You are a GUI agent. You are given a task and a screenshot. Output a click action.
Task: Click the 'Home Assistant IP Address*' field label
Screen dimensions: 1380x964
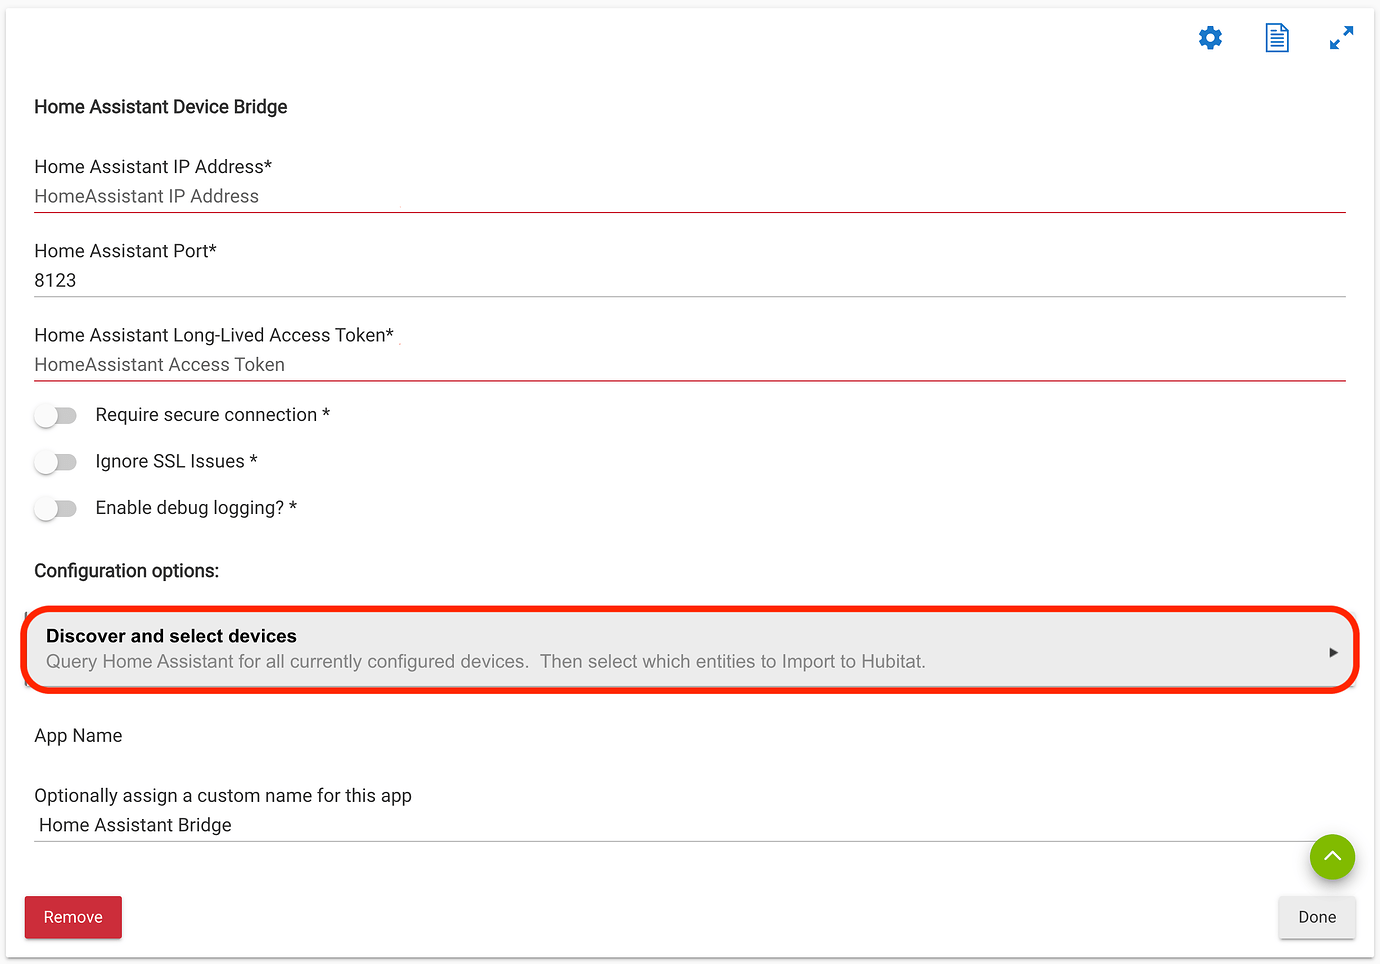coord(153,167)
